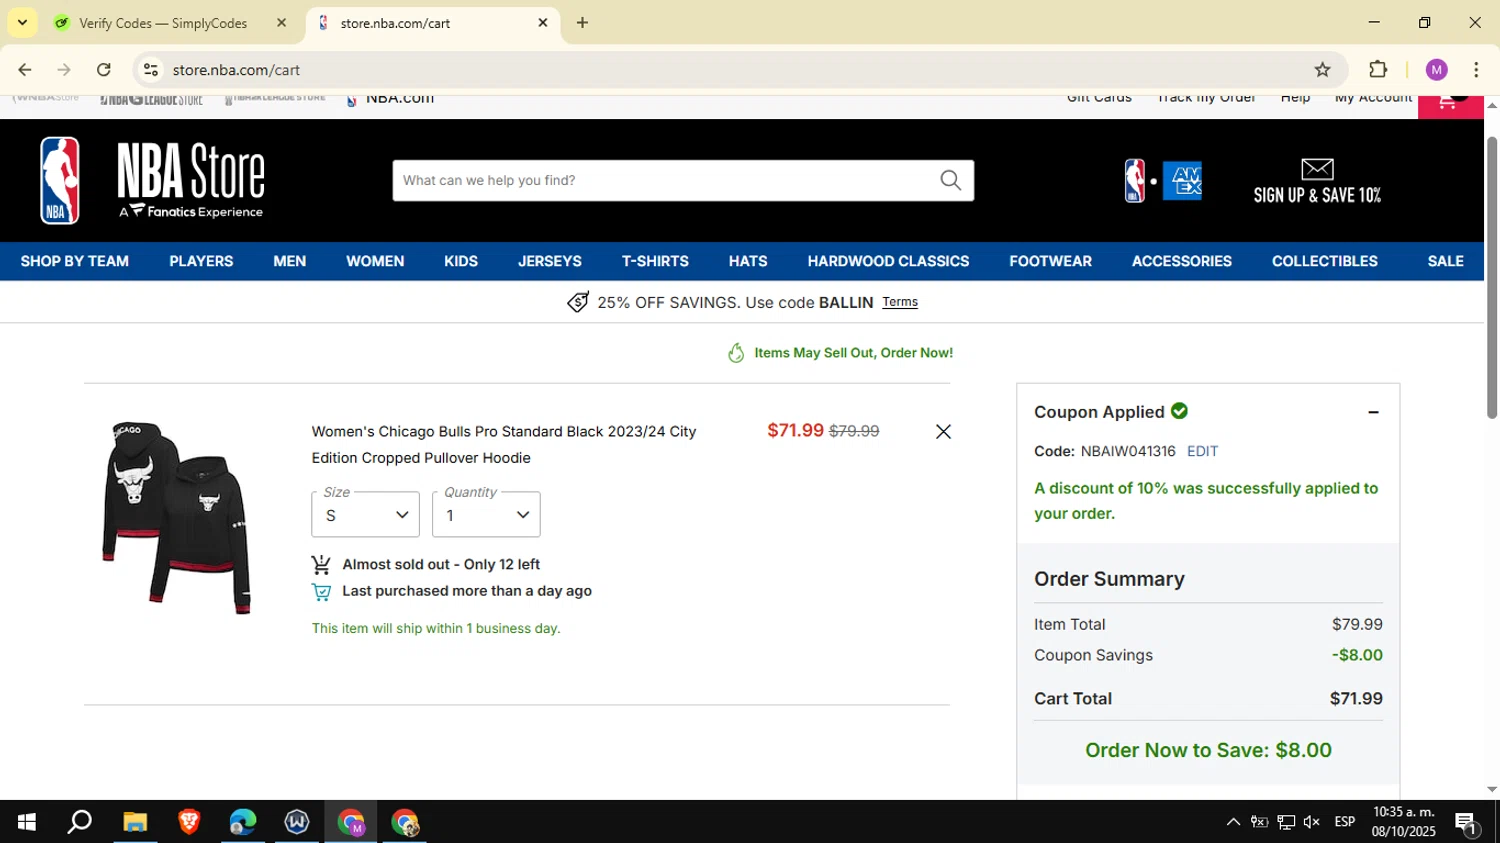Screen dimensions: 1500x843
Task: Remove the hoodie with the X icon
Action: [x=943, y=431]
